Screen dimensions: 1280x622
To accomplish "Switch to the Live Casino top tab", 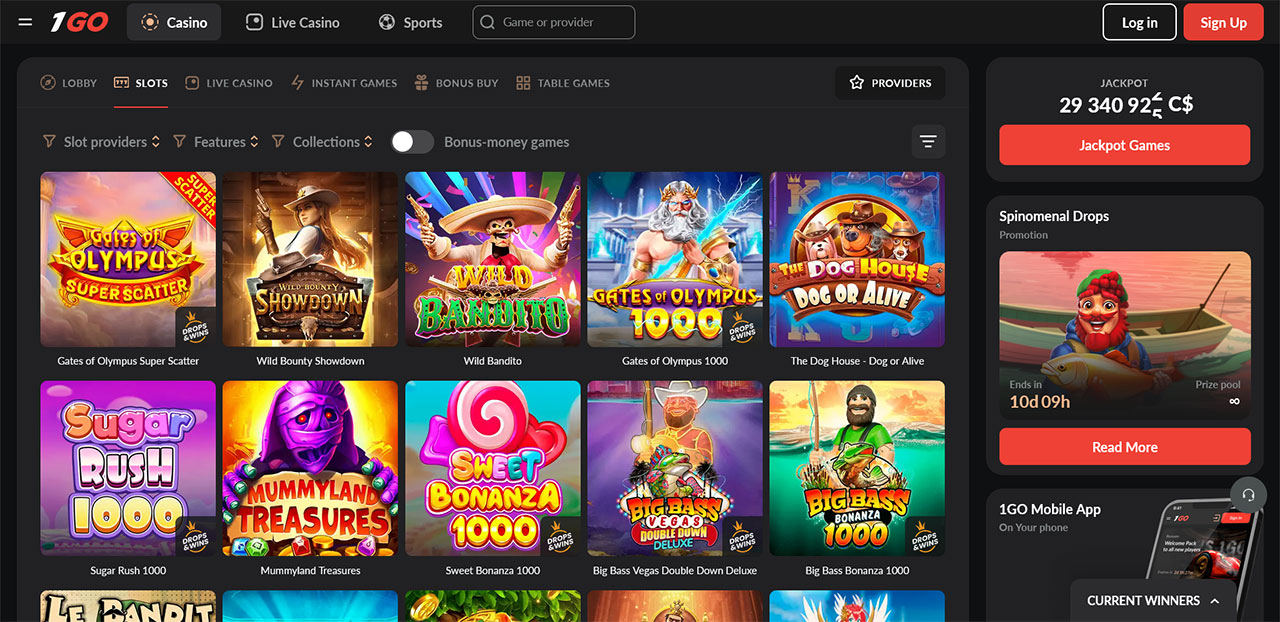I will click(293, 22).
